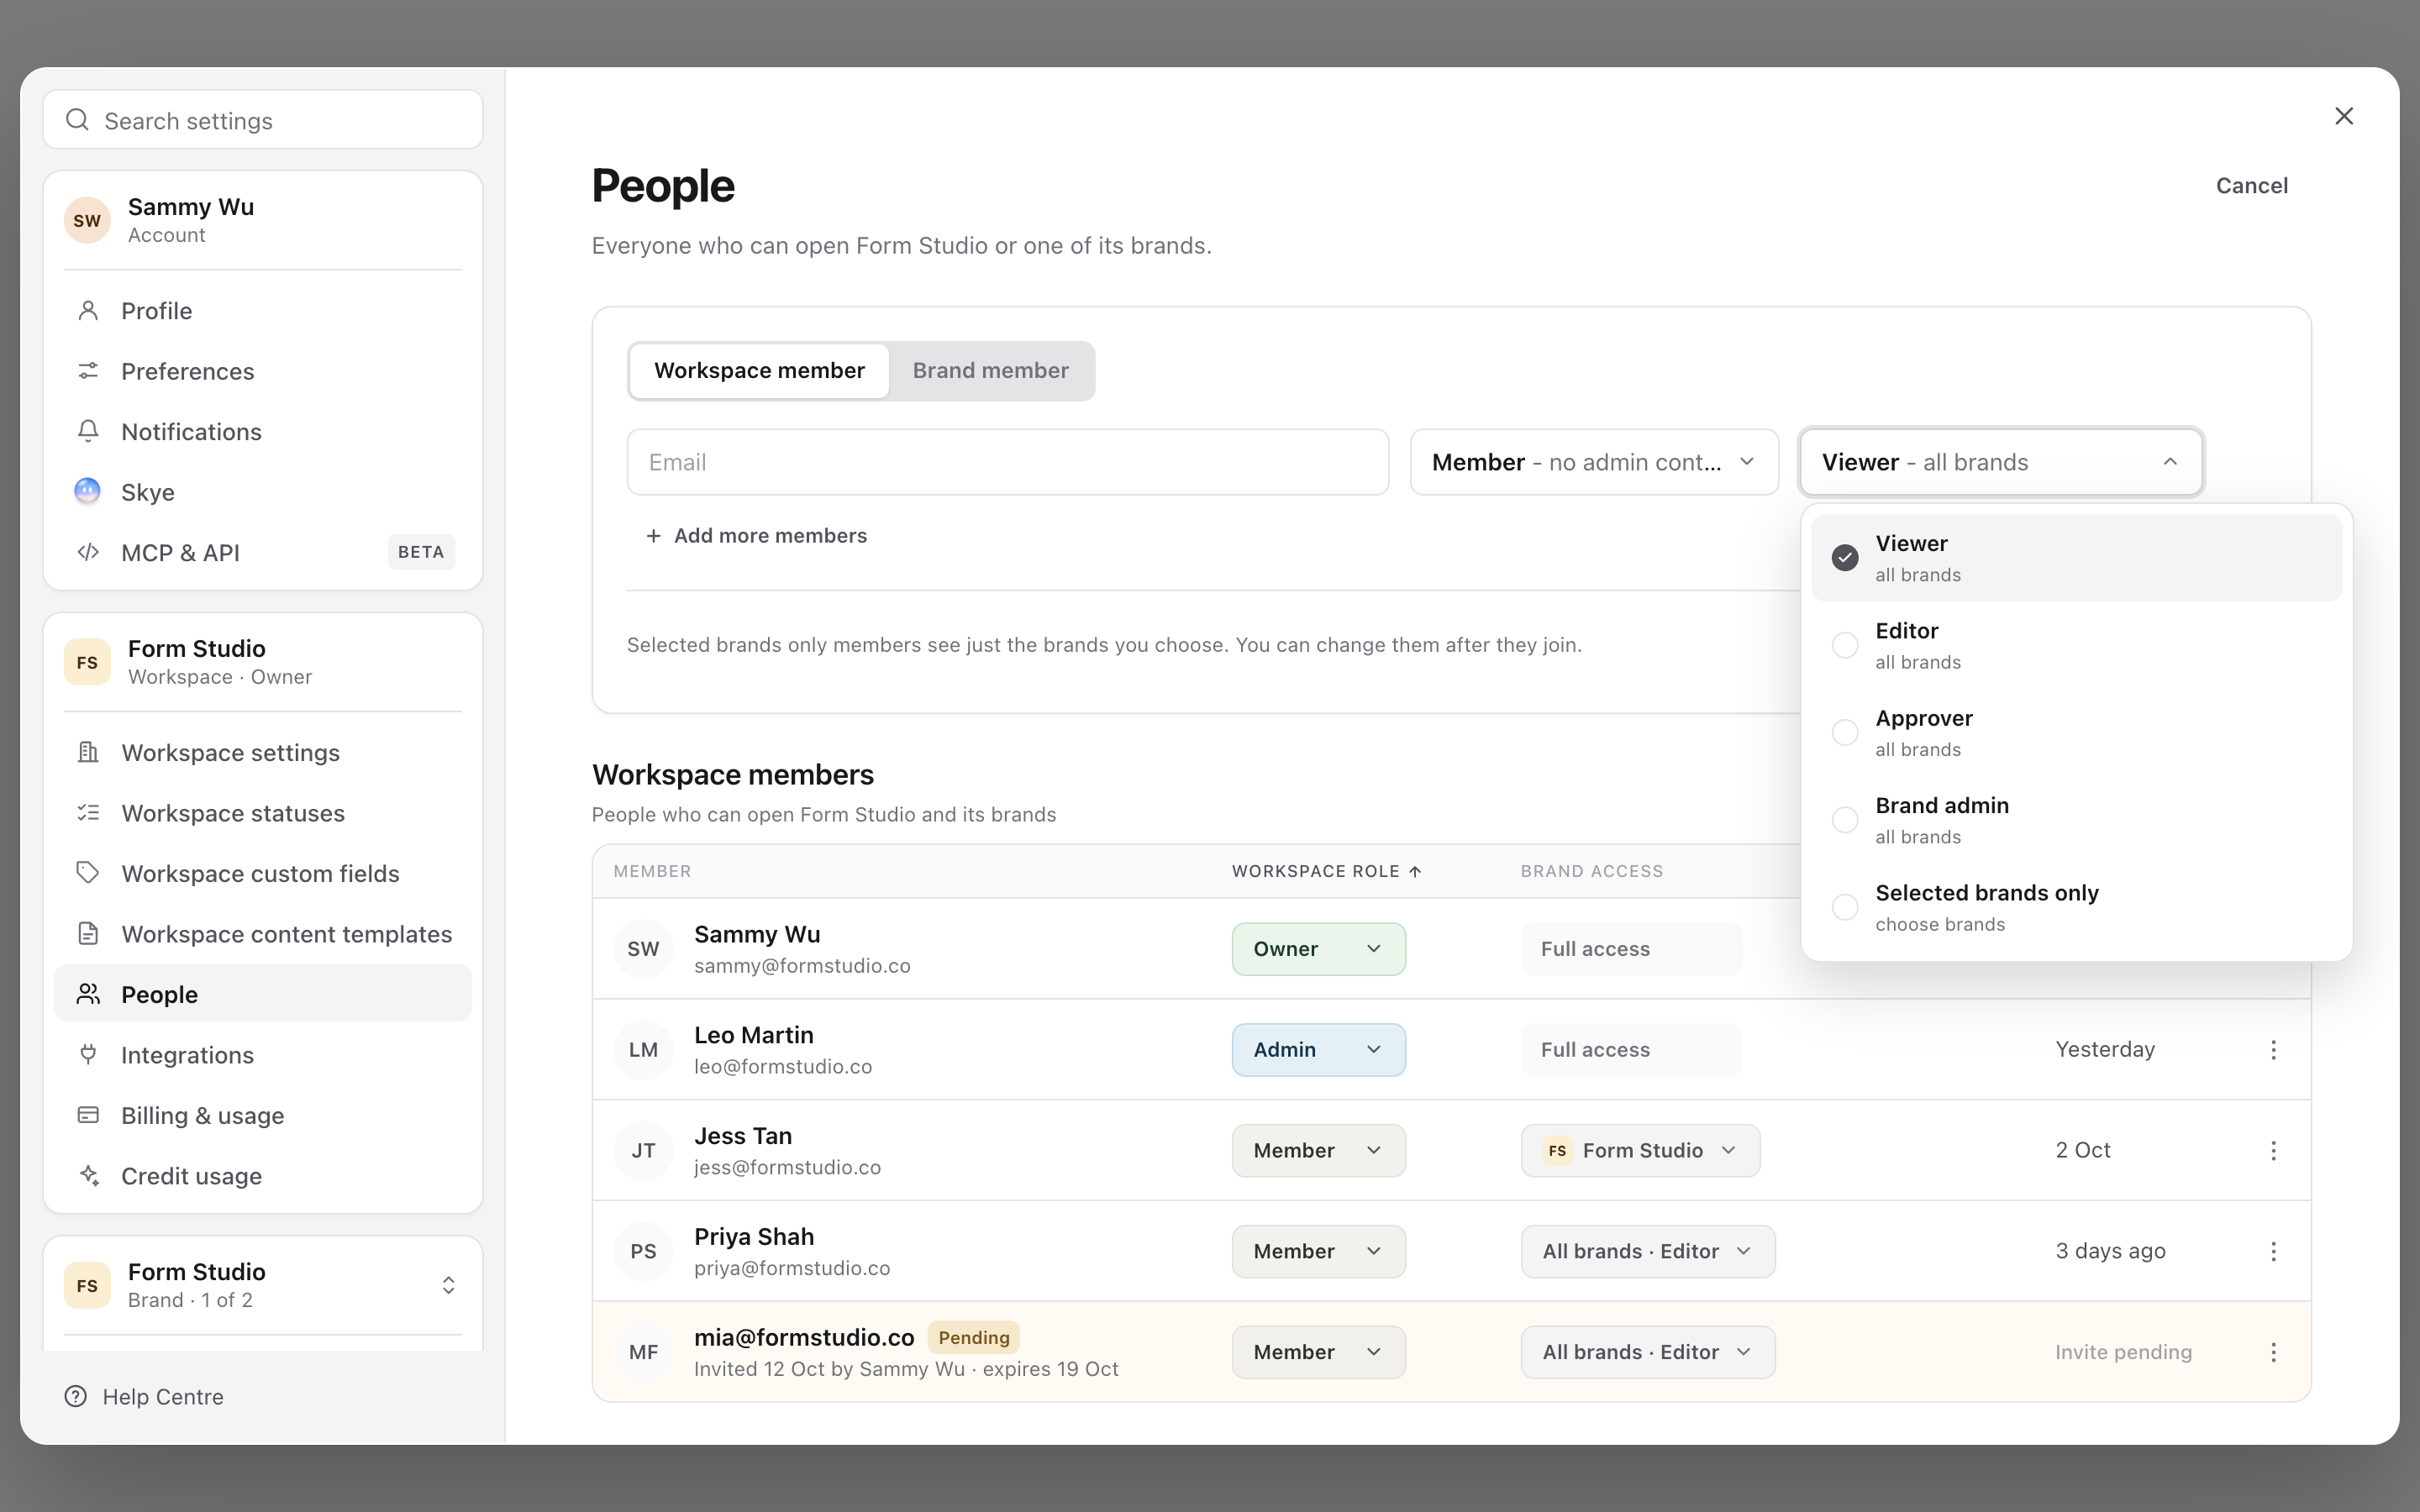The height and width of the screenshot is (1512, 2420).
Task: Open Sammy Wu Account section
Action: click(262, 220)
